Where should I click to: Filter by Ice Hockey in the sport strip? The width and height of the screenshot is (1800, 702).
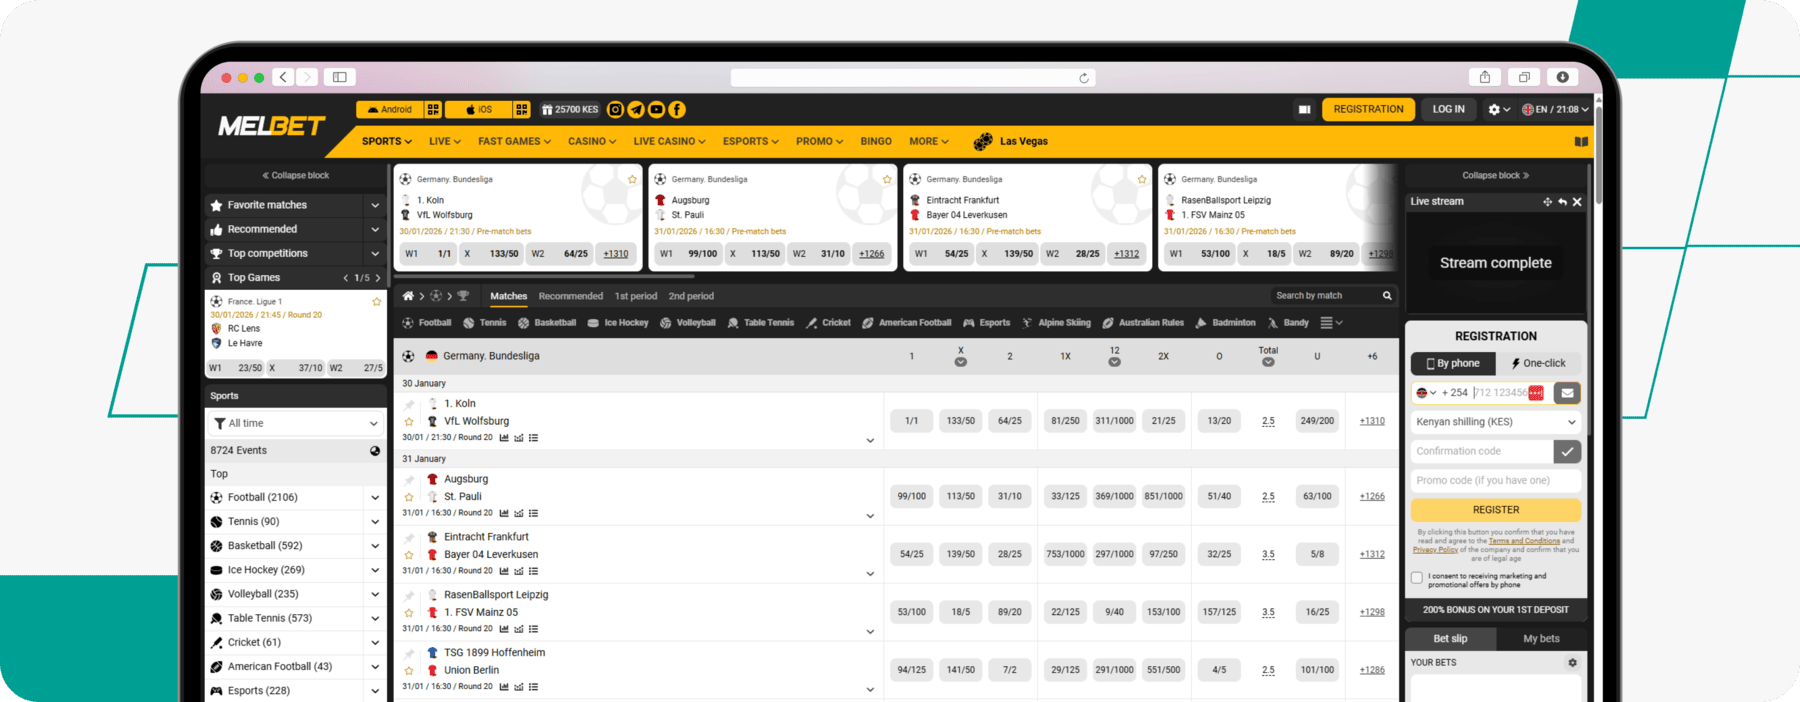point(618,323)
